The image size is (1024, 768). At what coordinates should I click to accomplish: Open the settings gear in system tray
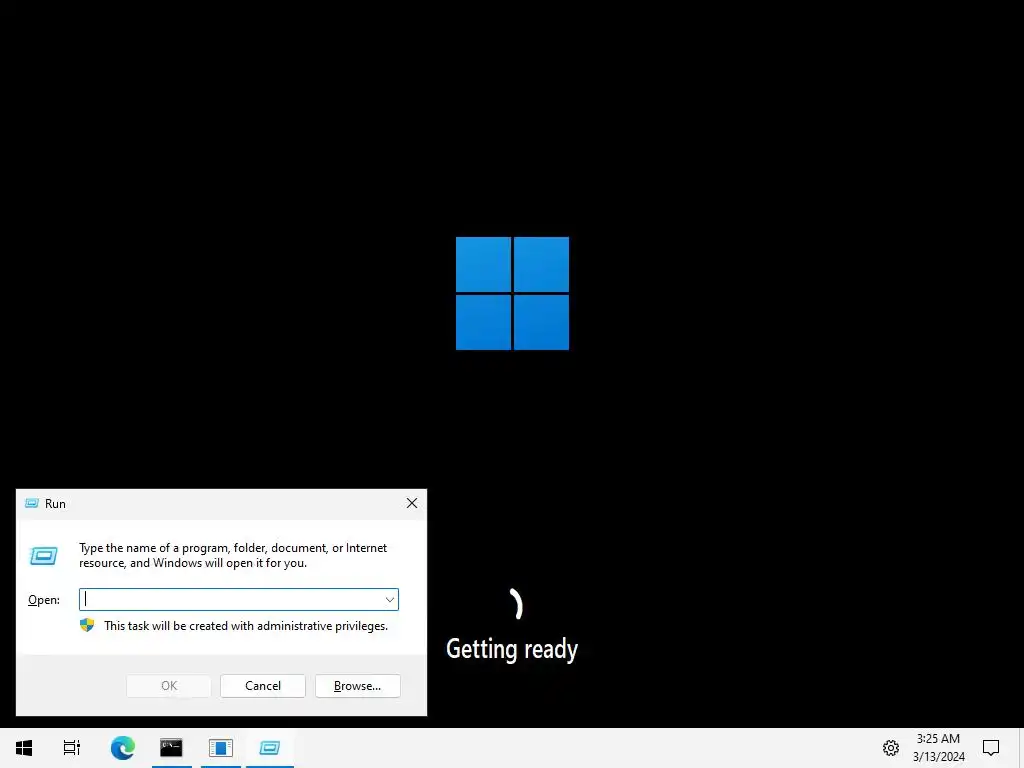pyautogui.click(x=891, y=748)
